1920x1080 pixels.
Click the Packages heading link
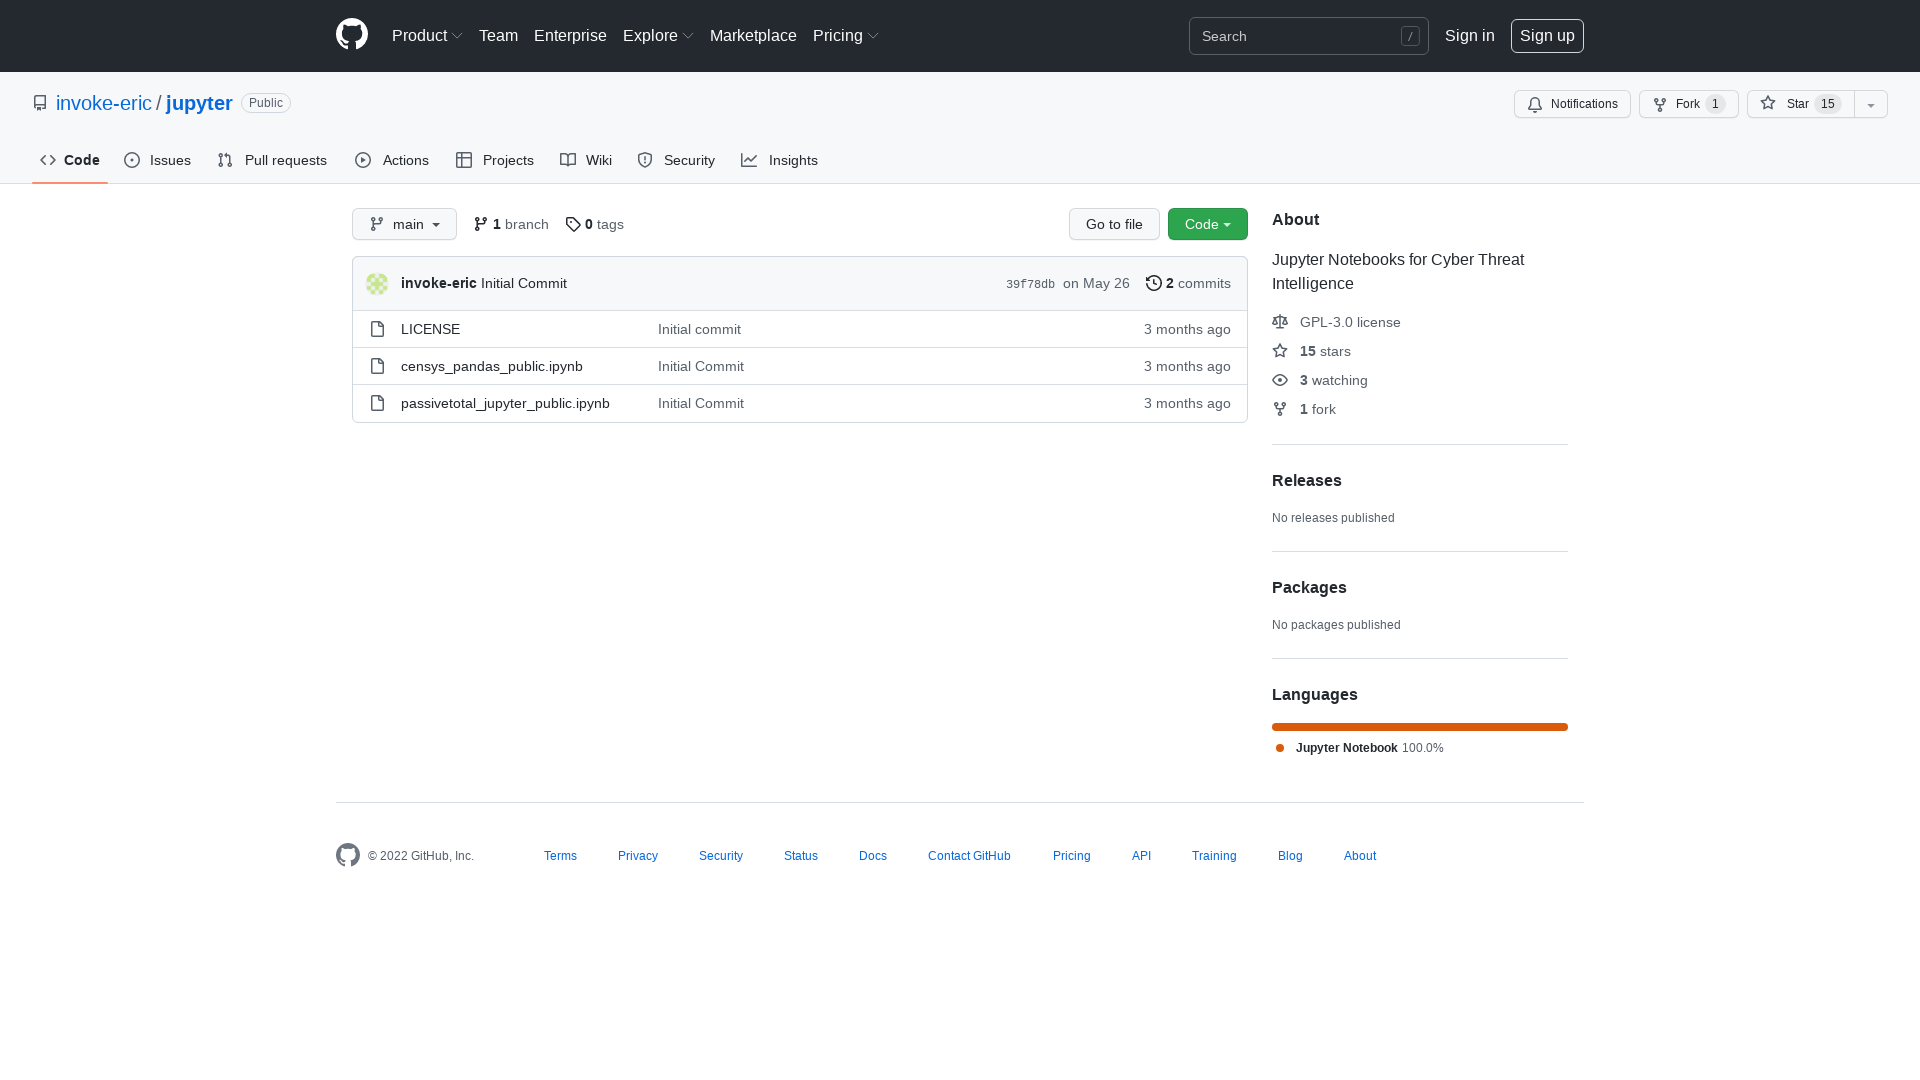1309,587
